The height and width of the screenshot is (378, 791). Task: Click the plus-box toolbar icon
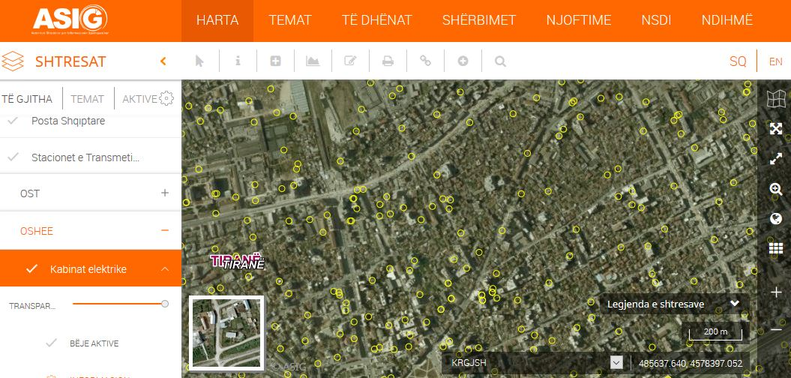coord(275,61)
